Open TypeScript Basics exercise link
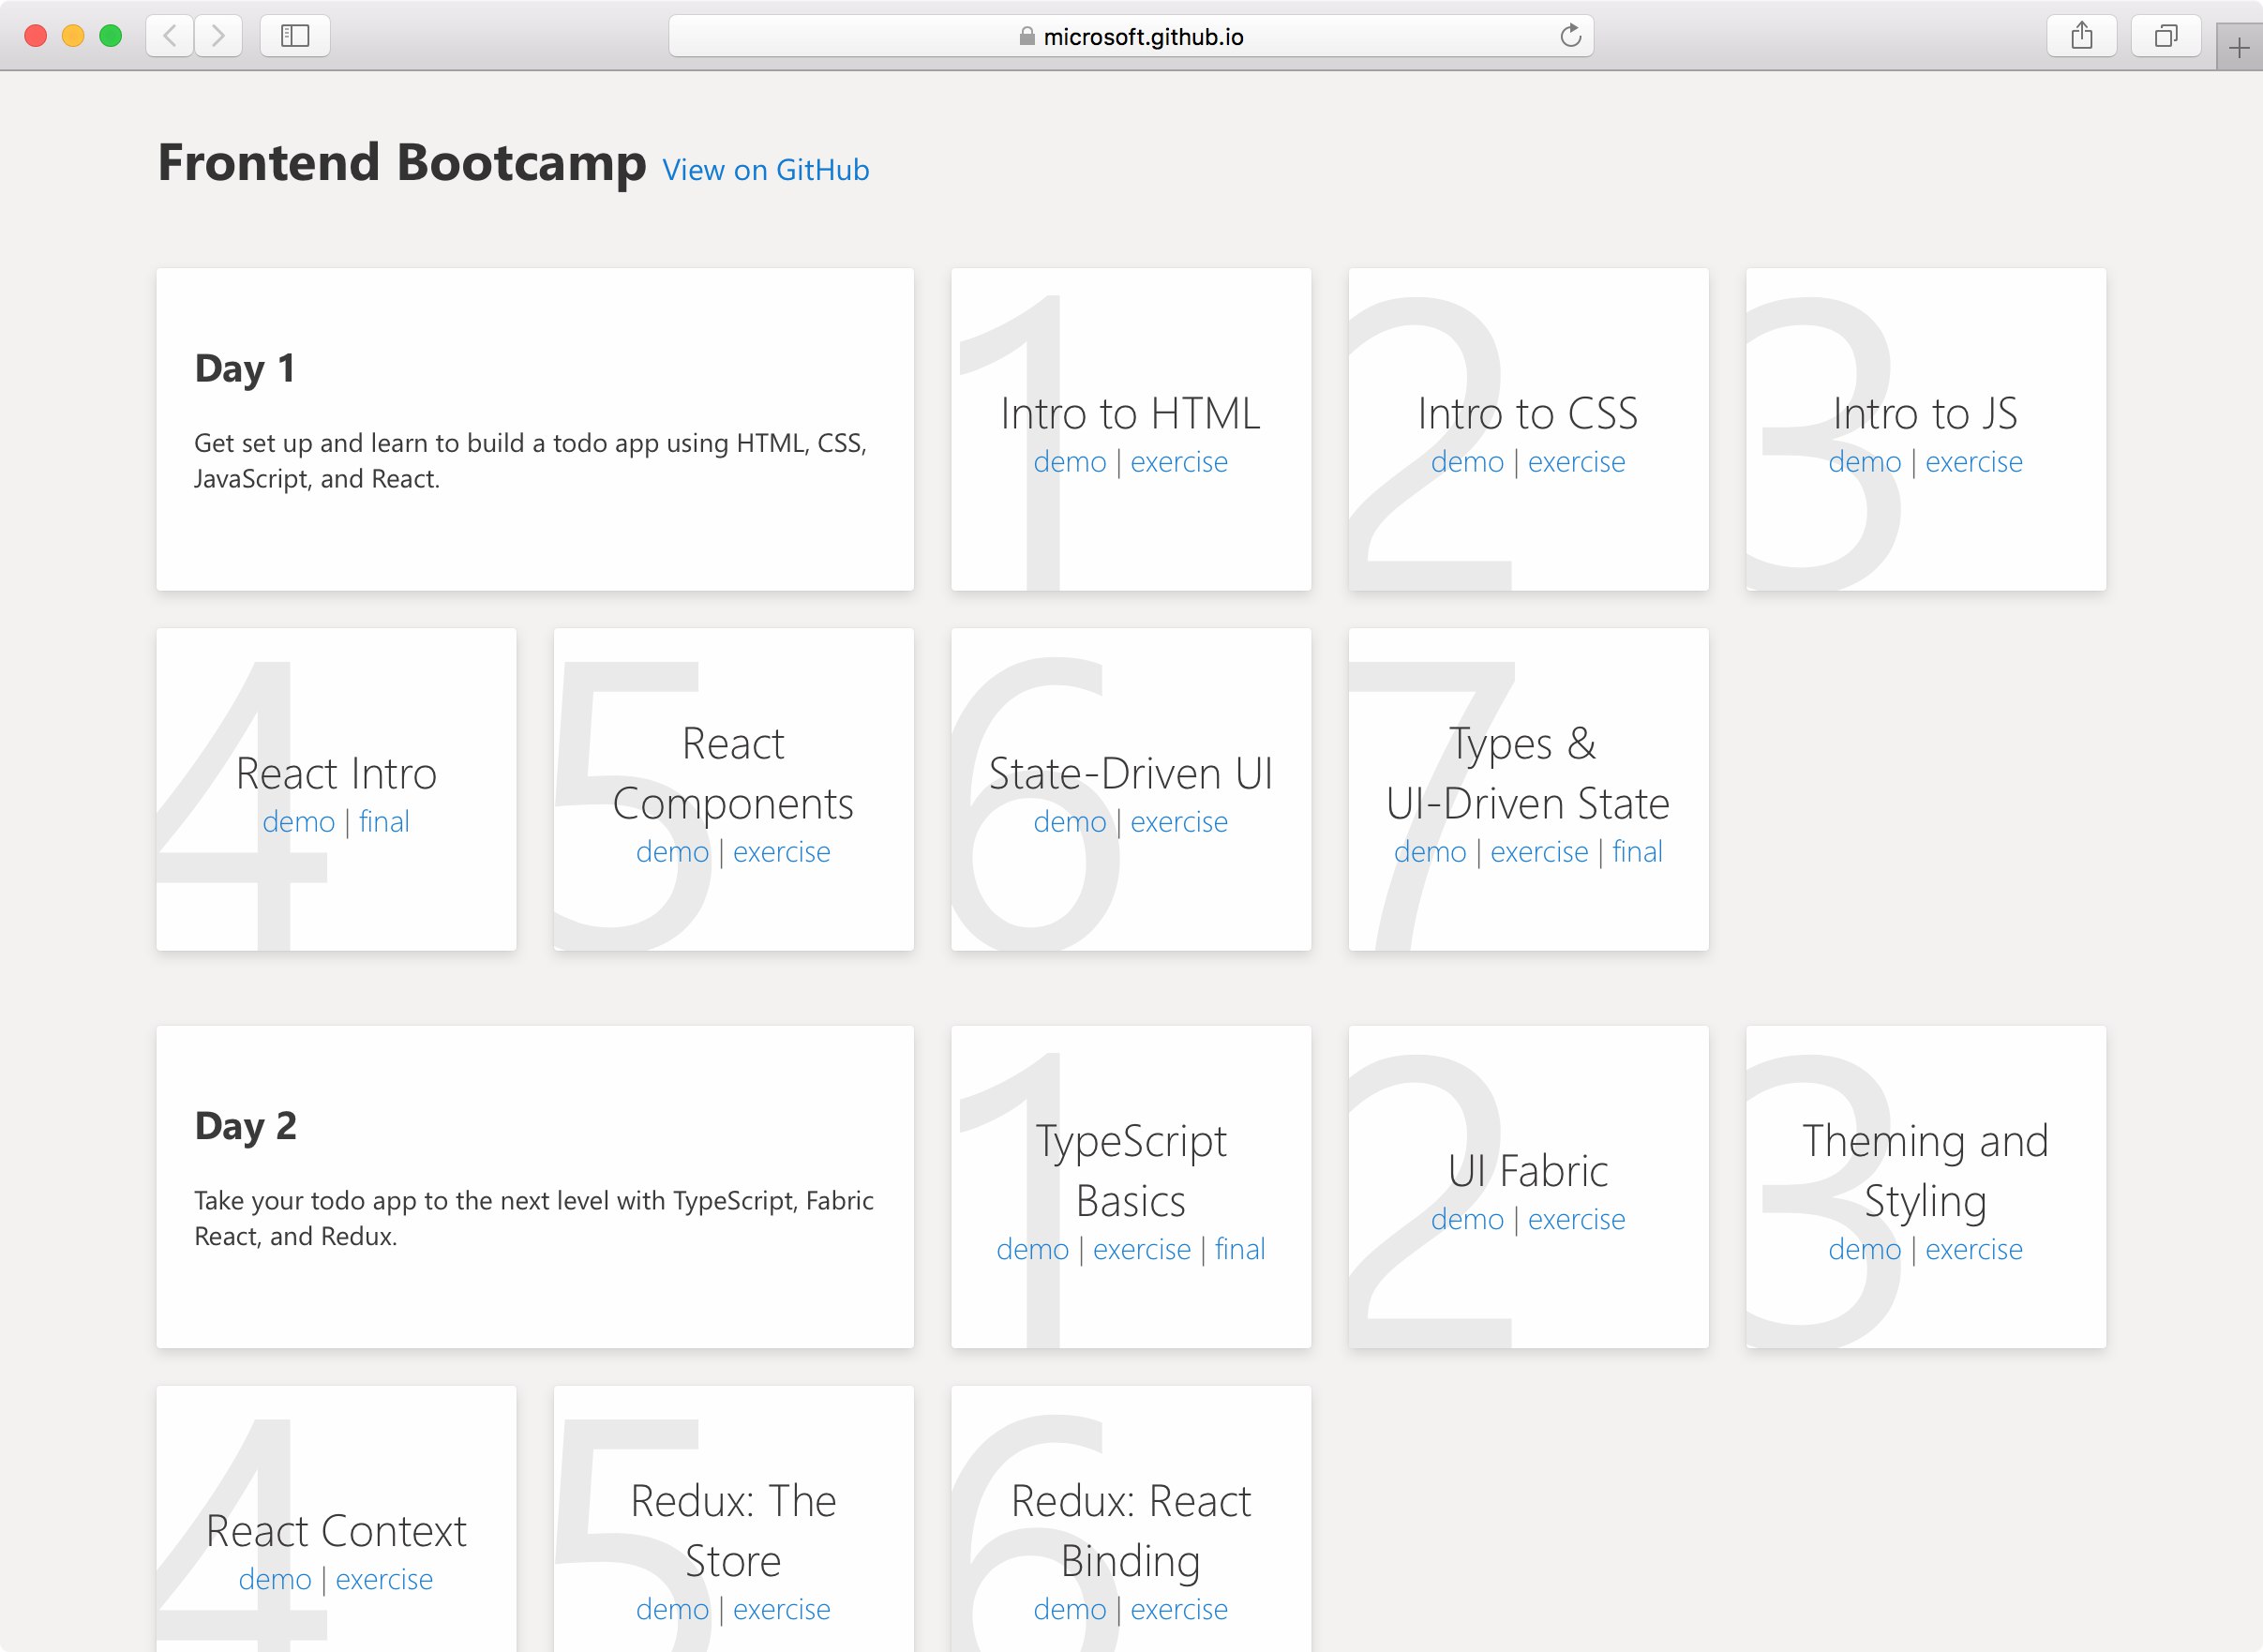 tap(1142, 1249)
